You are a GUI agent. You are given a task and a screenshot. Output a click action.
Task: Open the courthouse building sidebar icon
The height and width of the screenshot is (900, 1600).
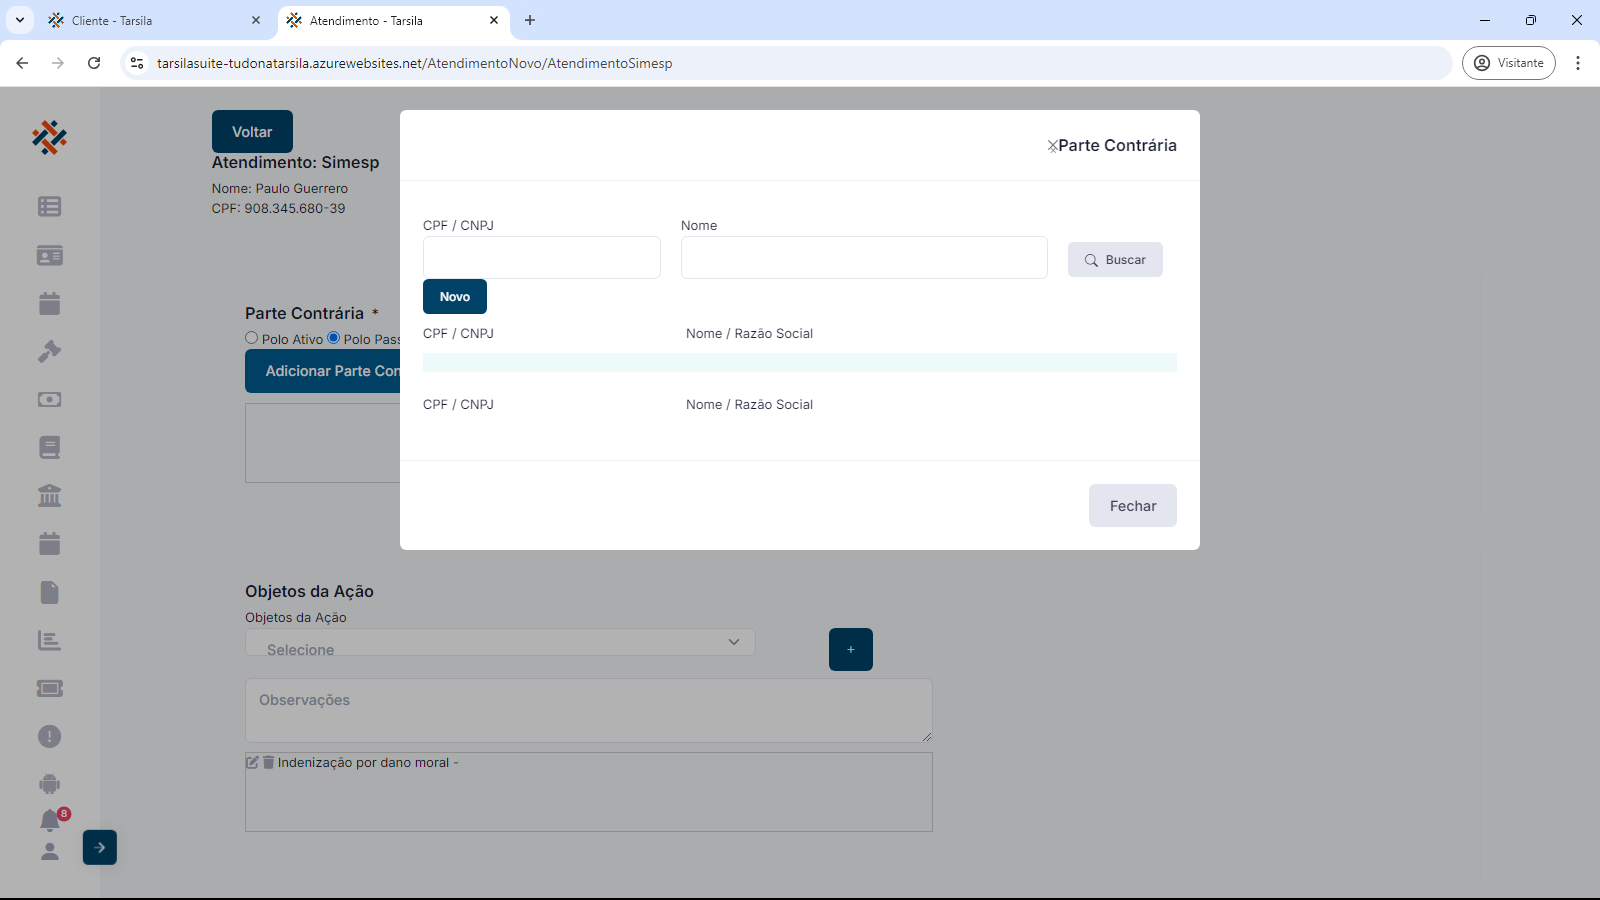coord(49,496)
